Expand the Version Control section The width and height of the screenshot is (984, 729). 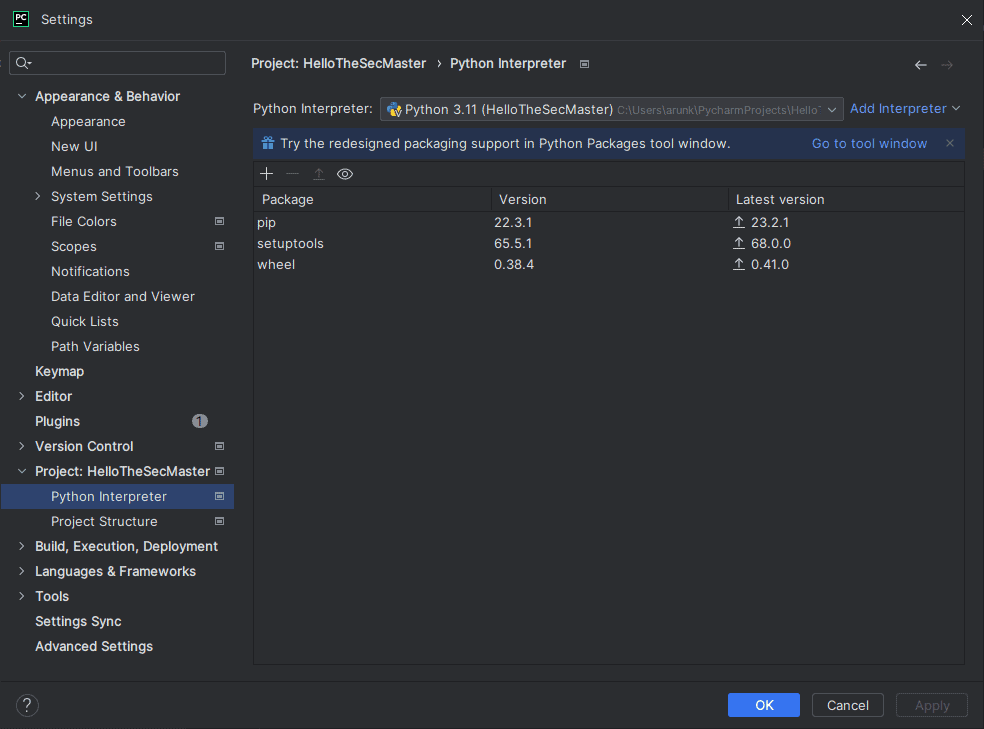pos(22,446)
